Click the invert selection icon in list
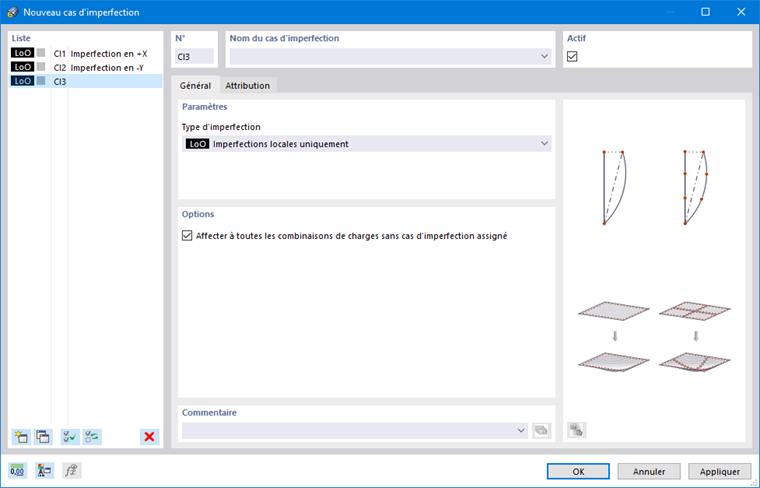760x488 pixels. coord(92,437)
